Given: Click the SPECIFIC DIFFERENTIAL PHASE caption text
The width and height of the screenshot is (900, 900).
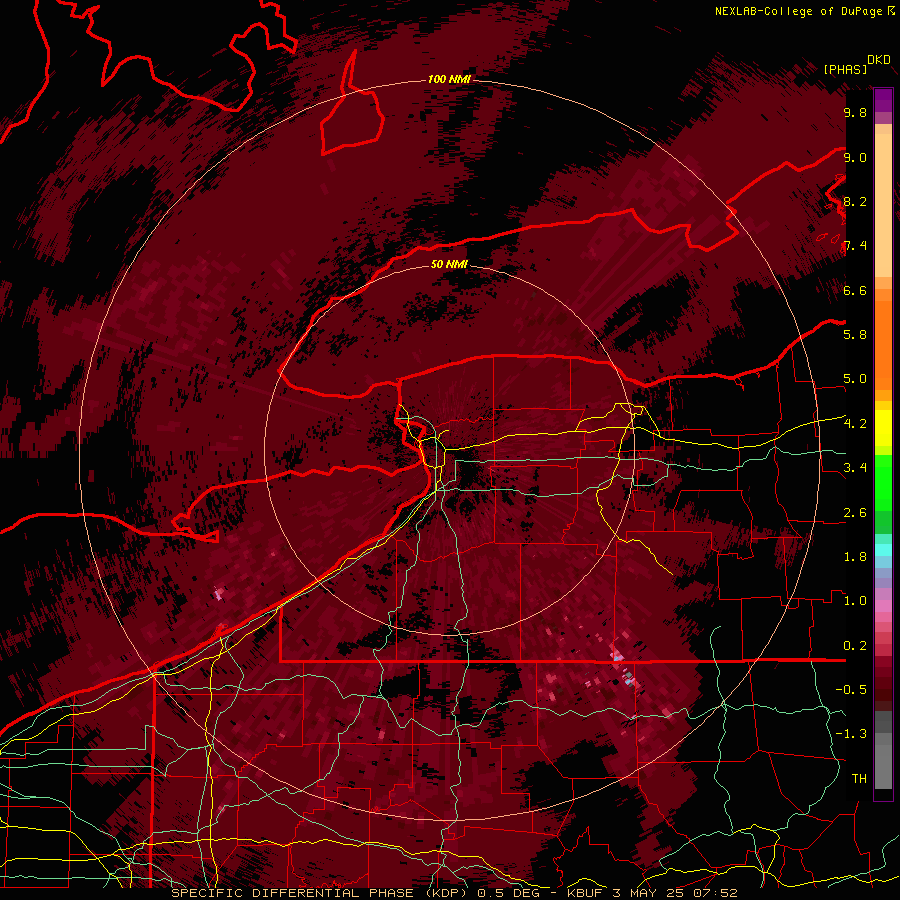Looking at the screenshot, I should tap(292, 893).
